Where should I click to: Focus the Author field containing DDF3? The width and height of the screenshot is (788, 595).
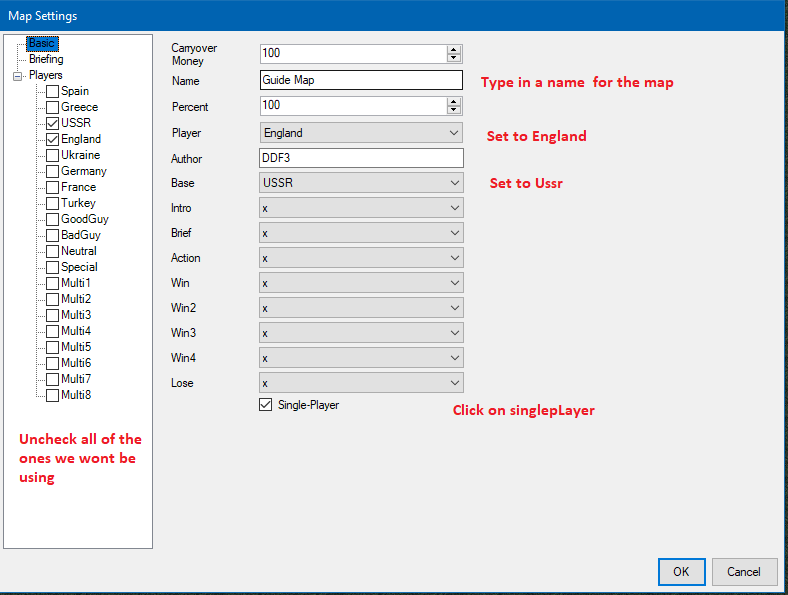(x=360, y=158)
